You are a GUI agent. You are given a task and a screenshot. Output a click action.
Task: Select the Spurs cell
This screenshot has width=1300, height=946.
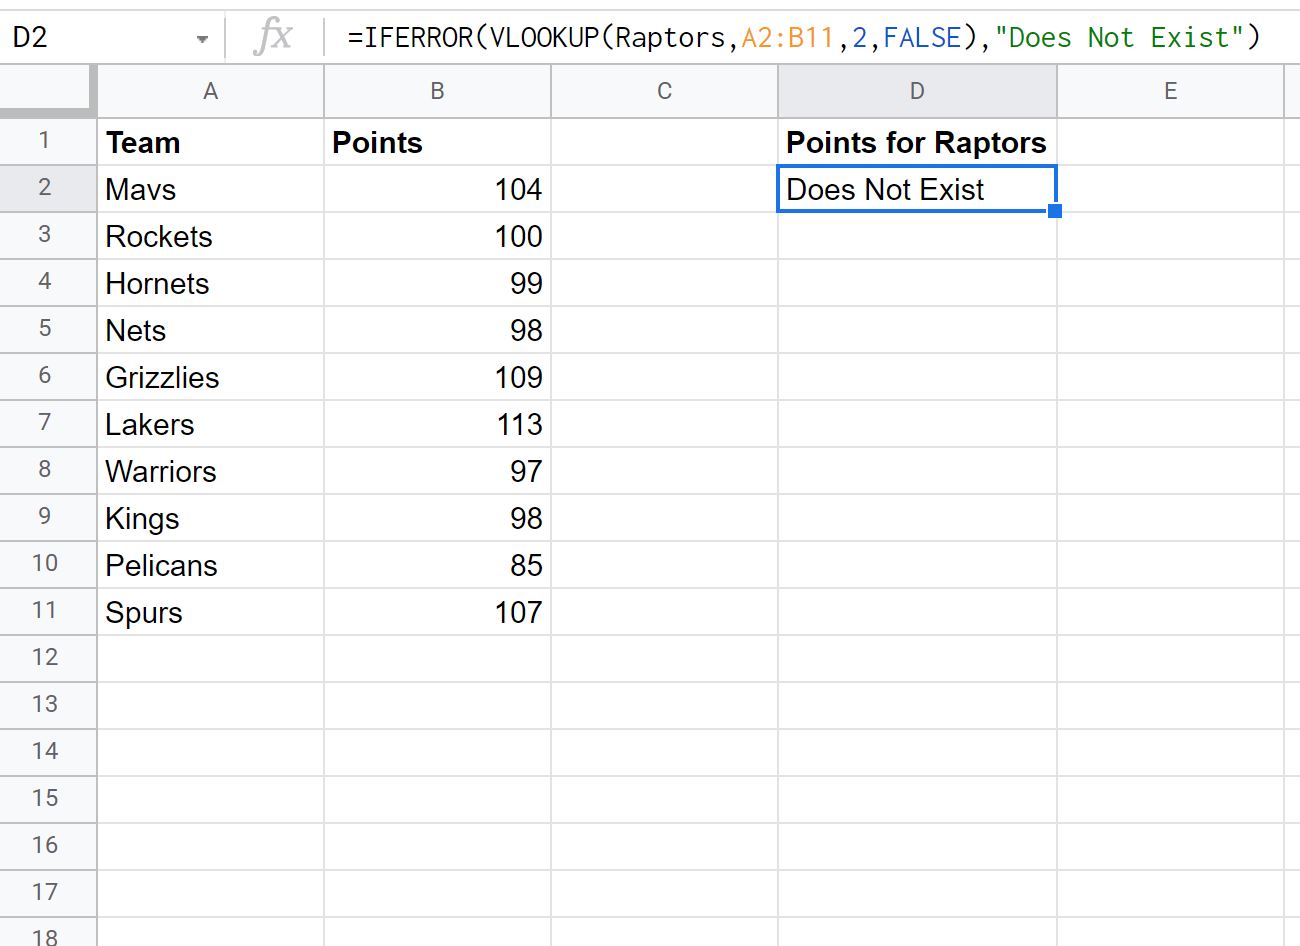(211, 612)
